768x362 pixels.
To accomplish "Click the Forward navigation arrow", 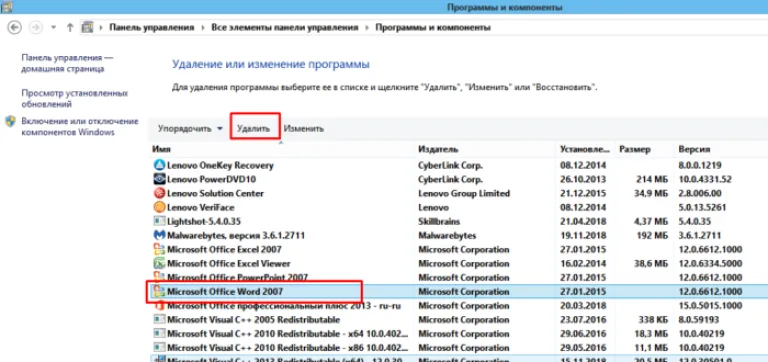I will click(35, 27).
